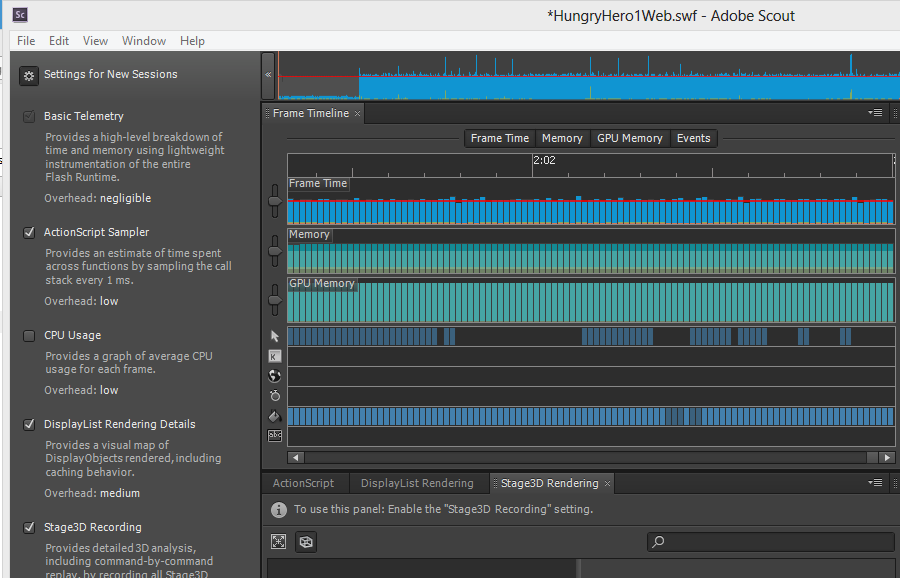This screenshot has width=900, height=578.
Task: Toggle Basic Telemetry checkbox
Action: [x=29, y=117]
